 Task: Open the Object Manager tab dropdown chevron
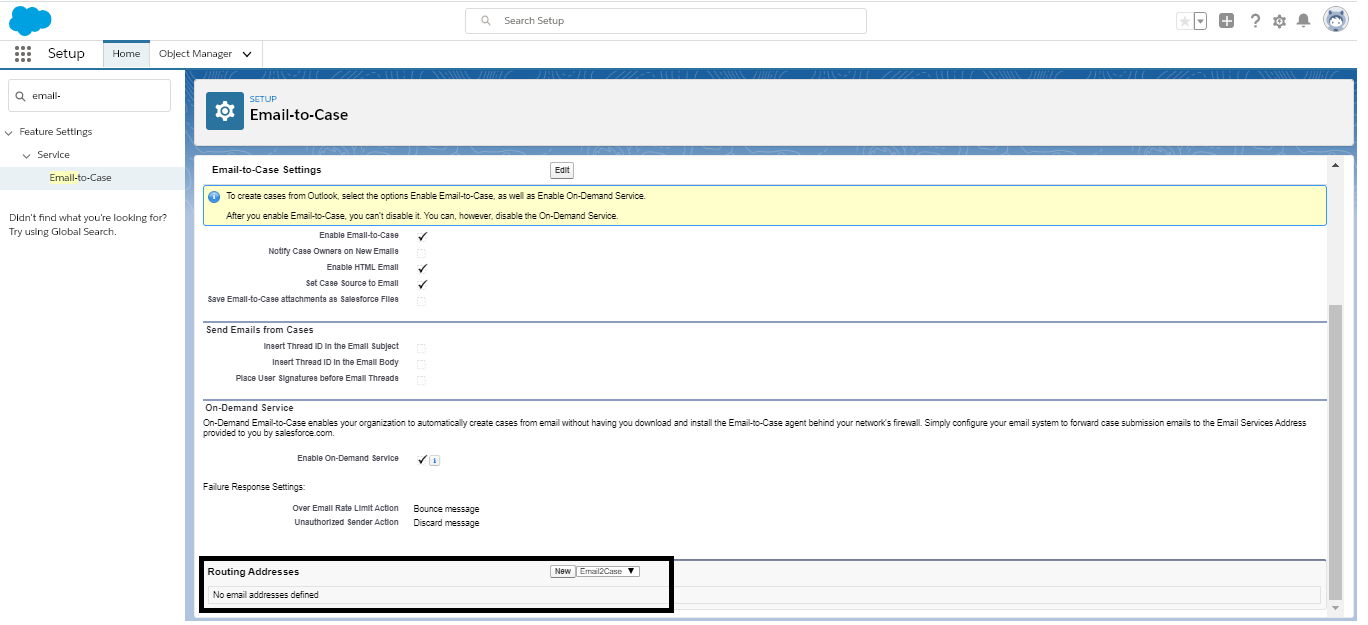pyautogui.click(x=247, y=54)
